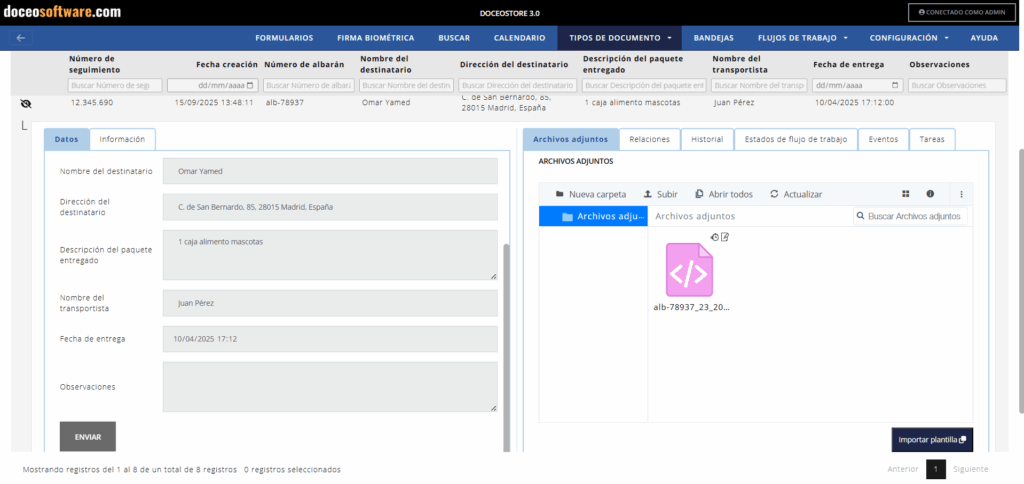The image size is (1024, 484).
Task: Open the Configuración dropdown menu
Action: pyautogui.click(x=909, y=38)
